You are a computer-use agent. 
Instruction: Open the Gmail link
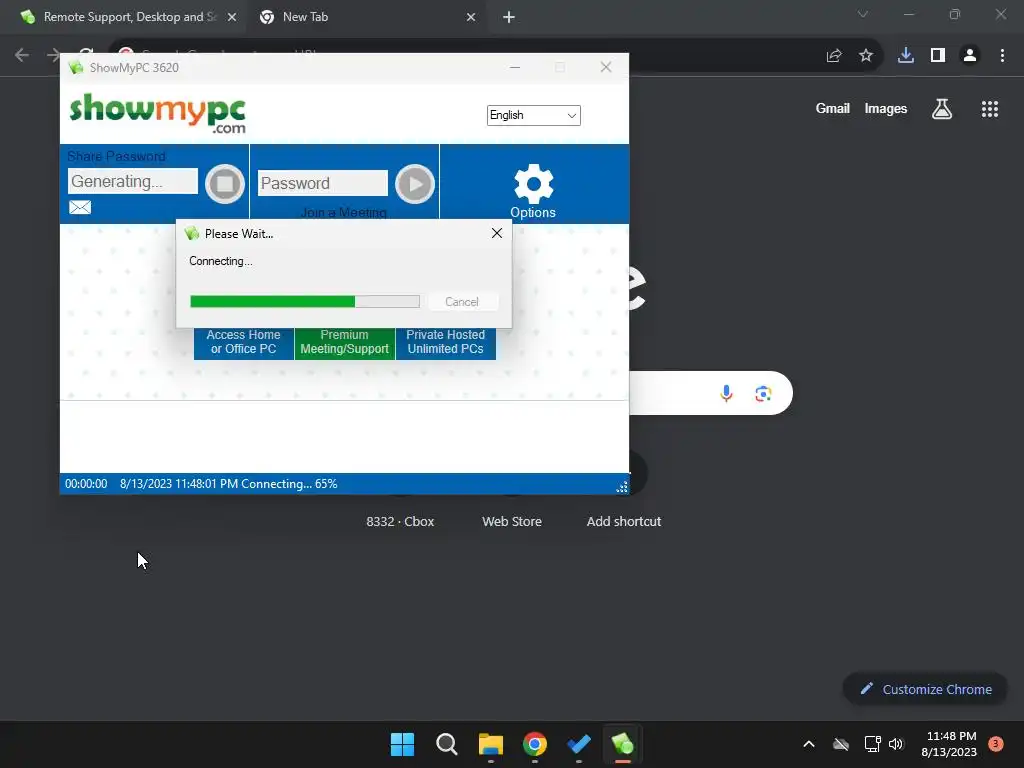833,108
